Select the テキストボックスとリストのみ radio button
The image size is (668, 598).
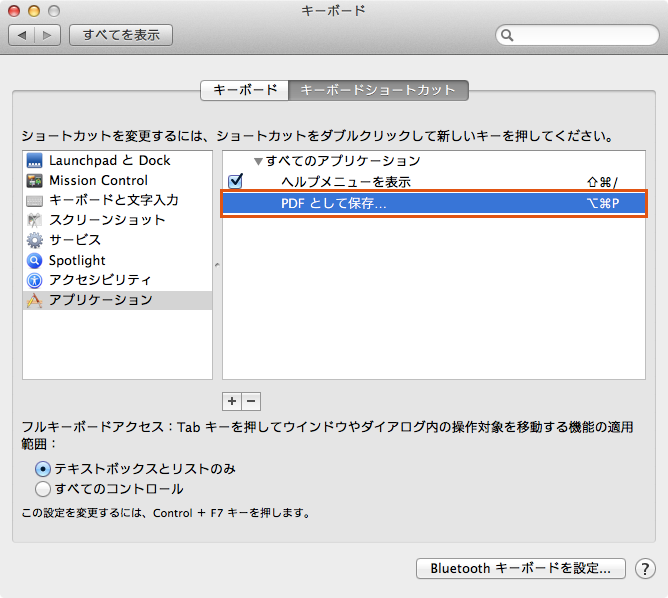(43, 469)
